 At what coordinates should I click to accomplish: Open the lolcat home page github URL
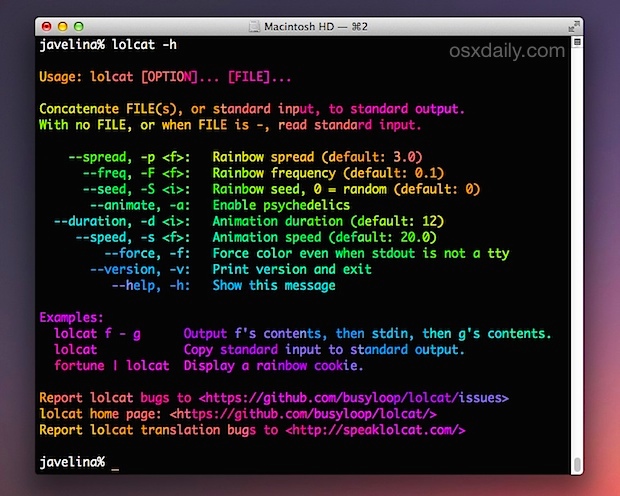click(x=303, y=414)
